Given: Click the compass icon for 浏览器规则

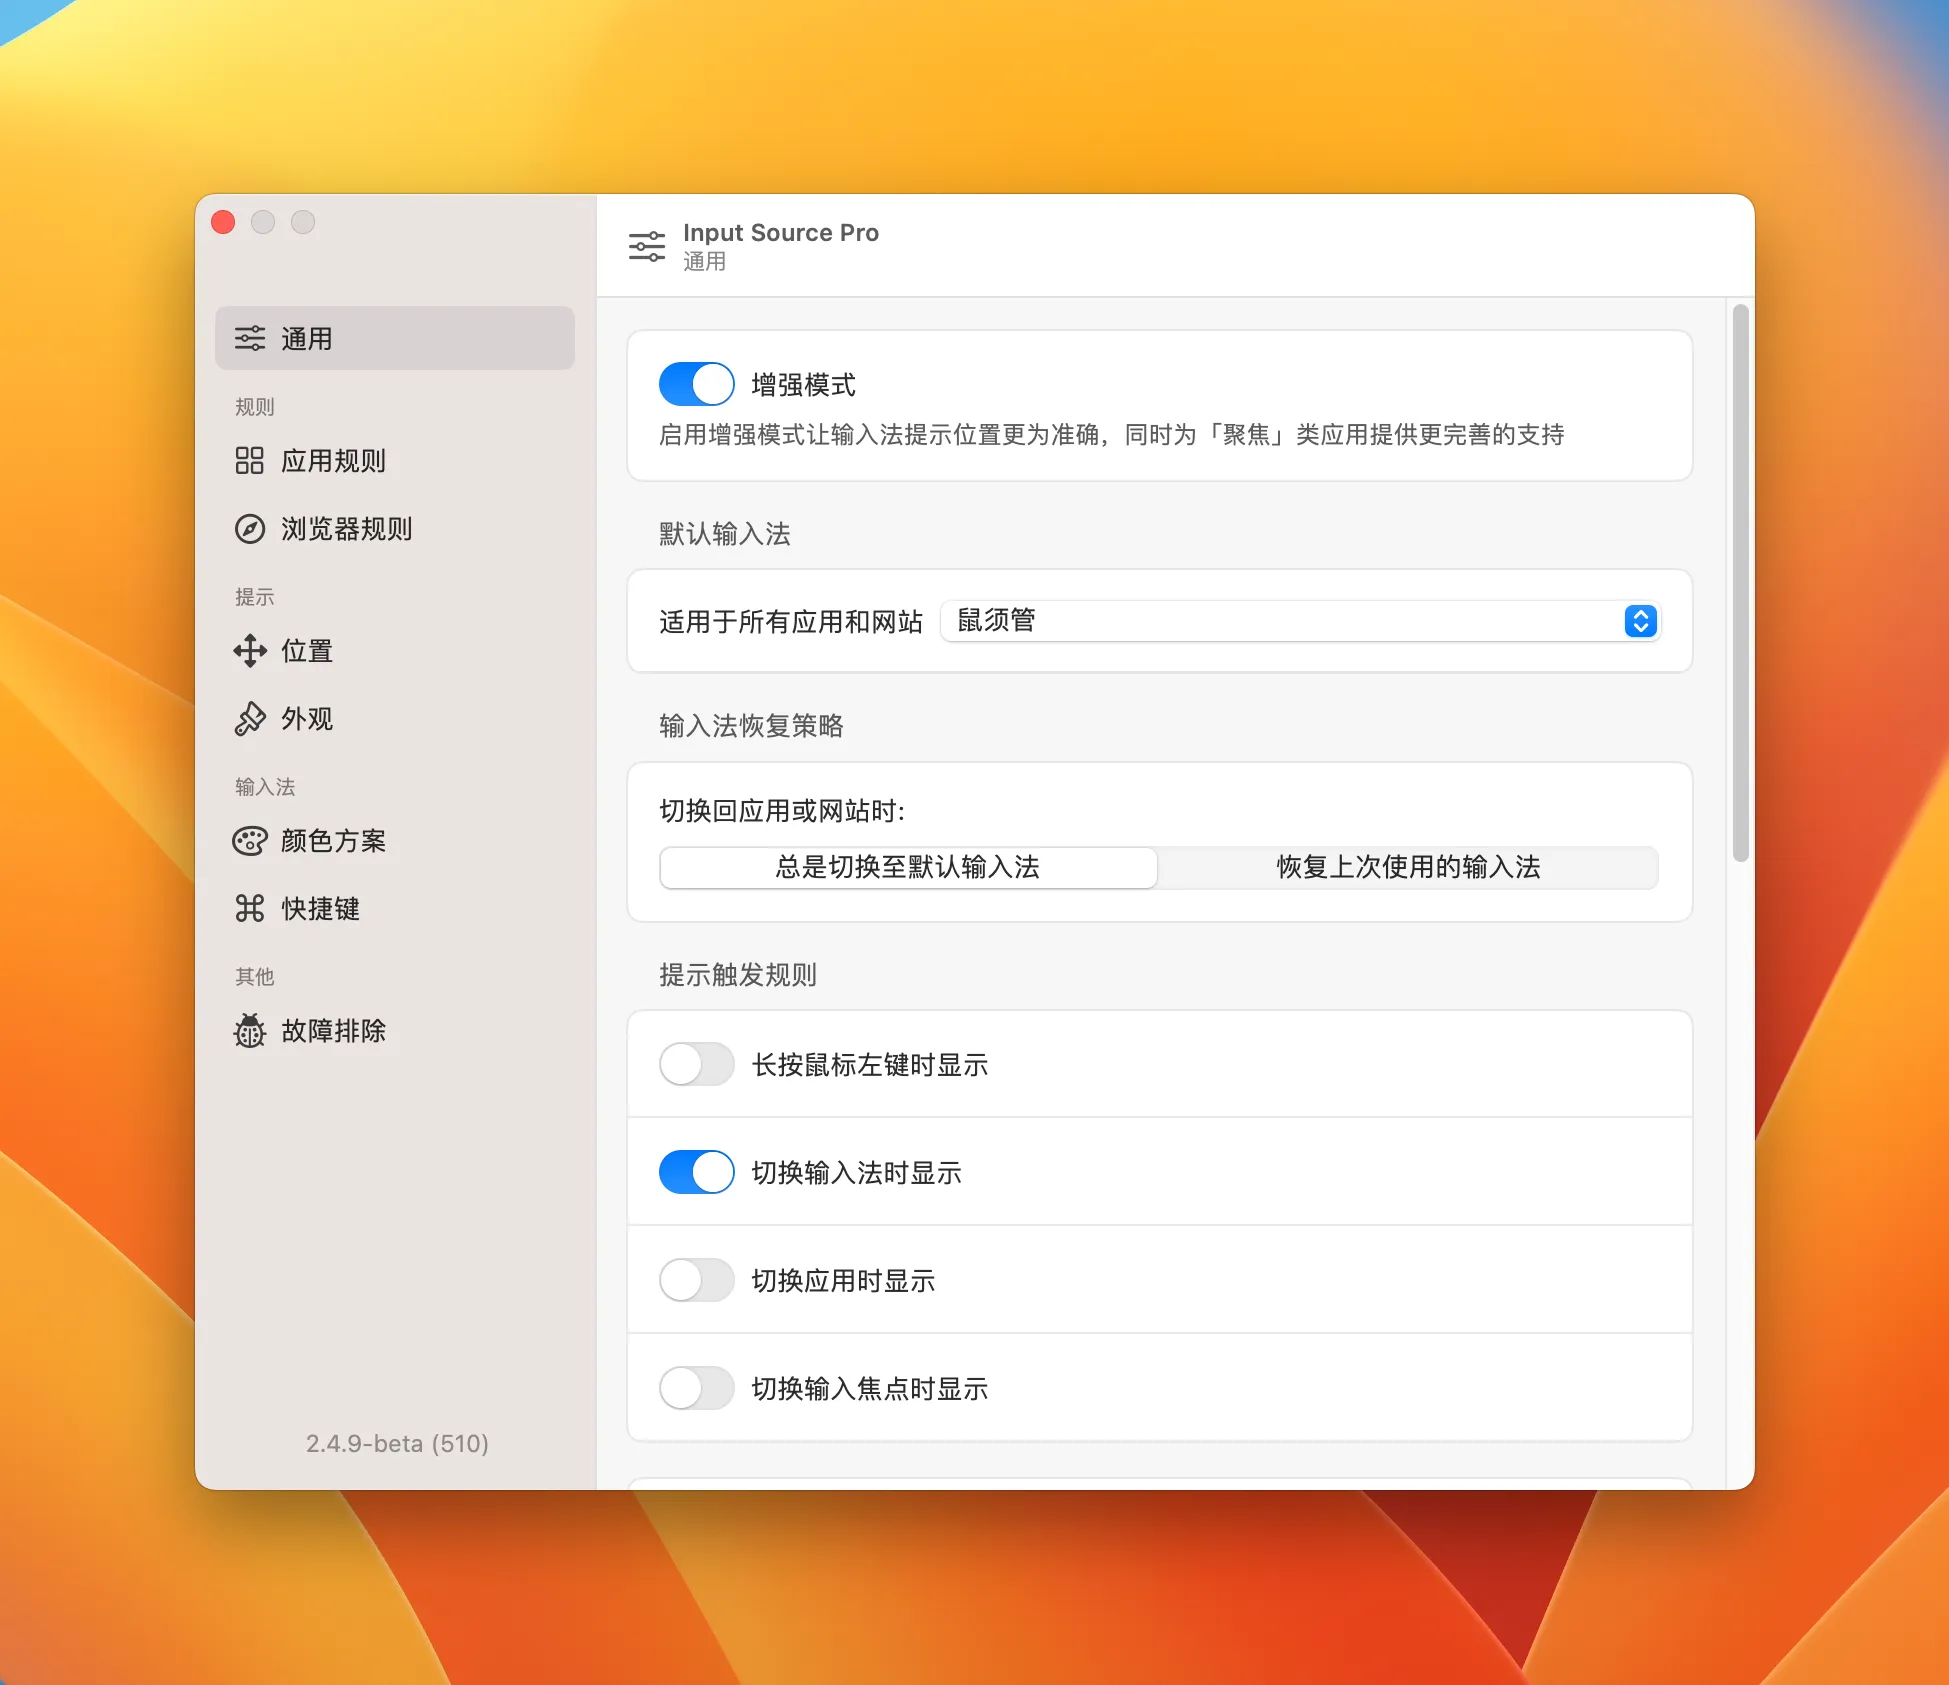Looking at the screenshot, I should coord(249,530).
